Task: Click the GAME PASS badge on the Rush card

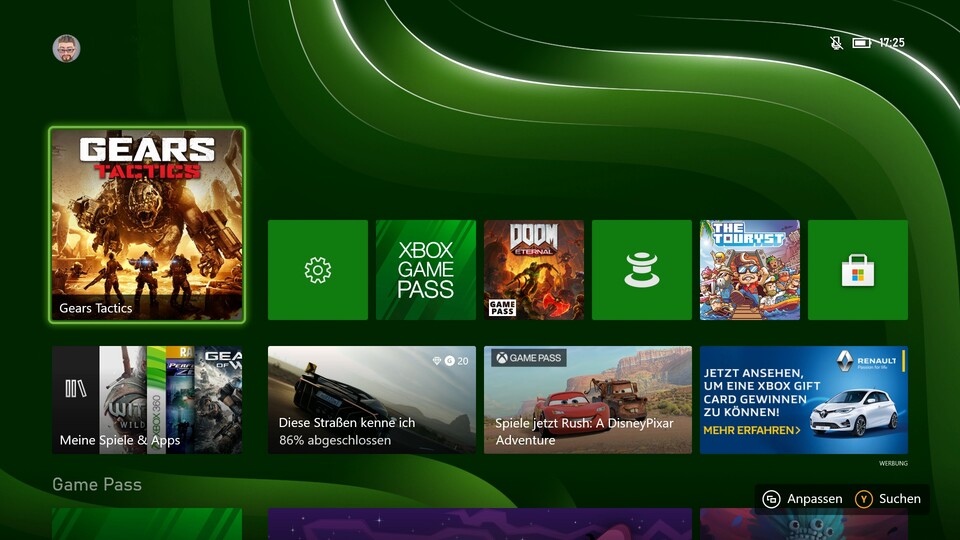Action: (x=529, y=358)
